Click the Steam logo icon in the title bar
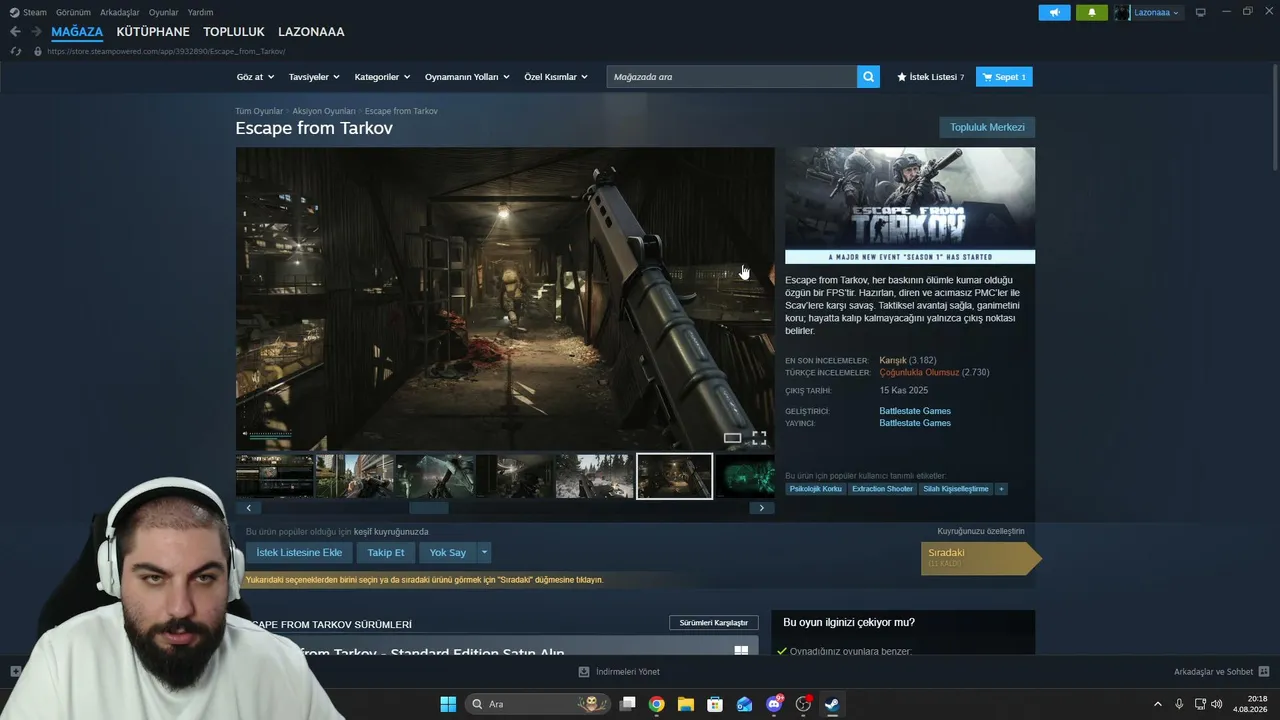This screenshot has height=720, width=1280. point(14,12)
